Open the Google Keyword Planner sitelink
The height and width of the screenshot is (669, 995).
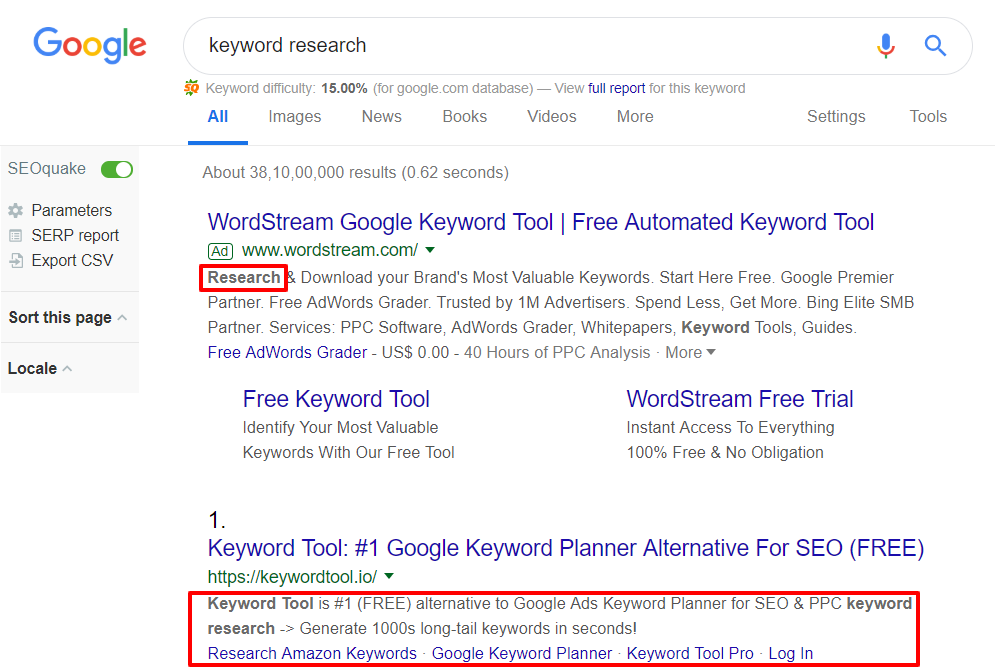[x=522, y=653]
